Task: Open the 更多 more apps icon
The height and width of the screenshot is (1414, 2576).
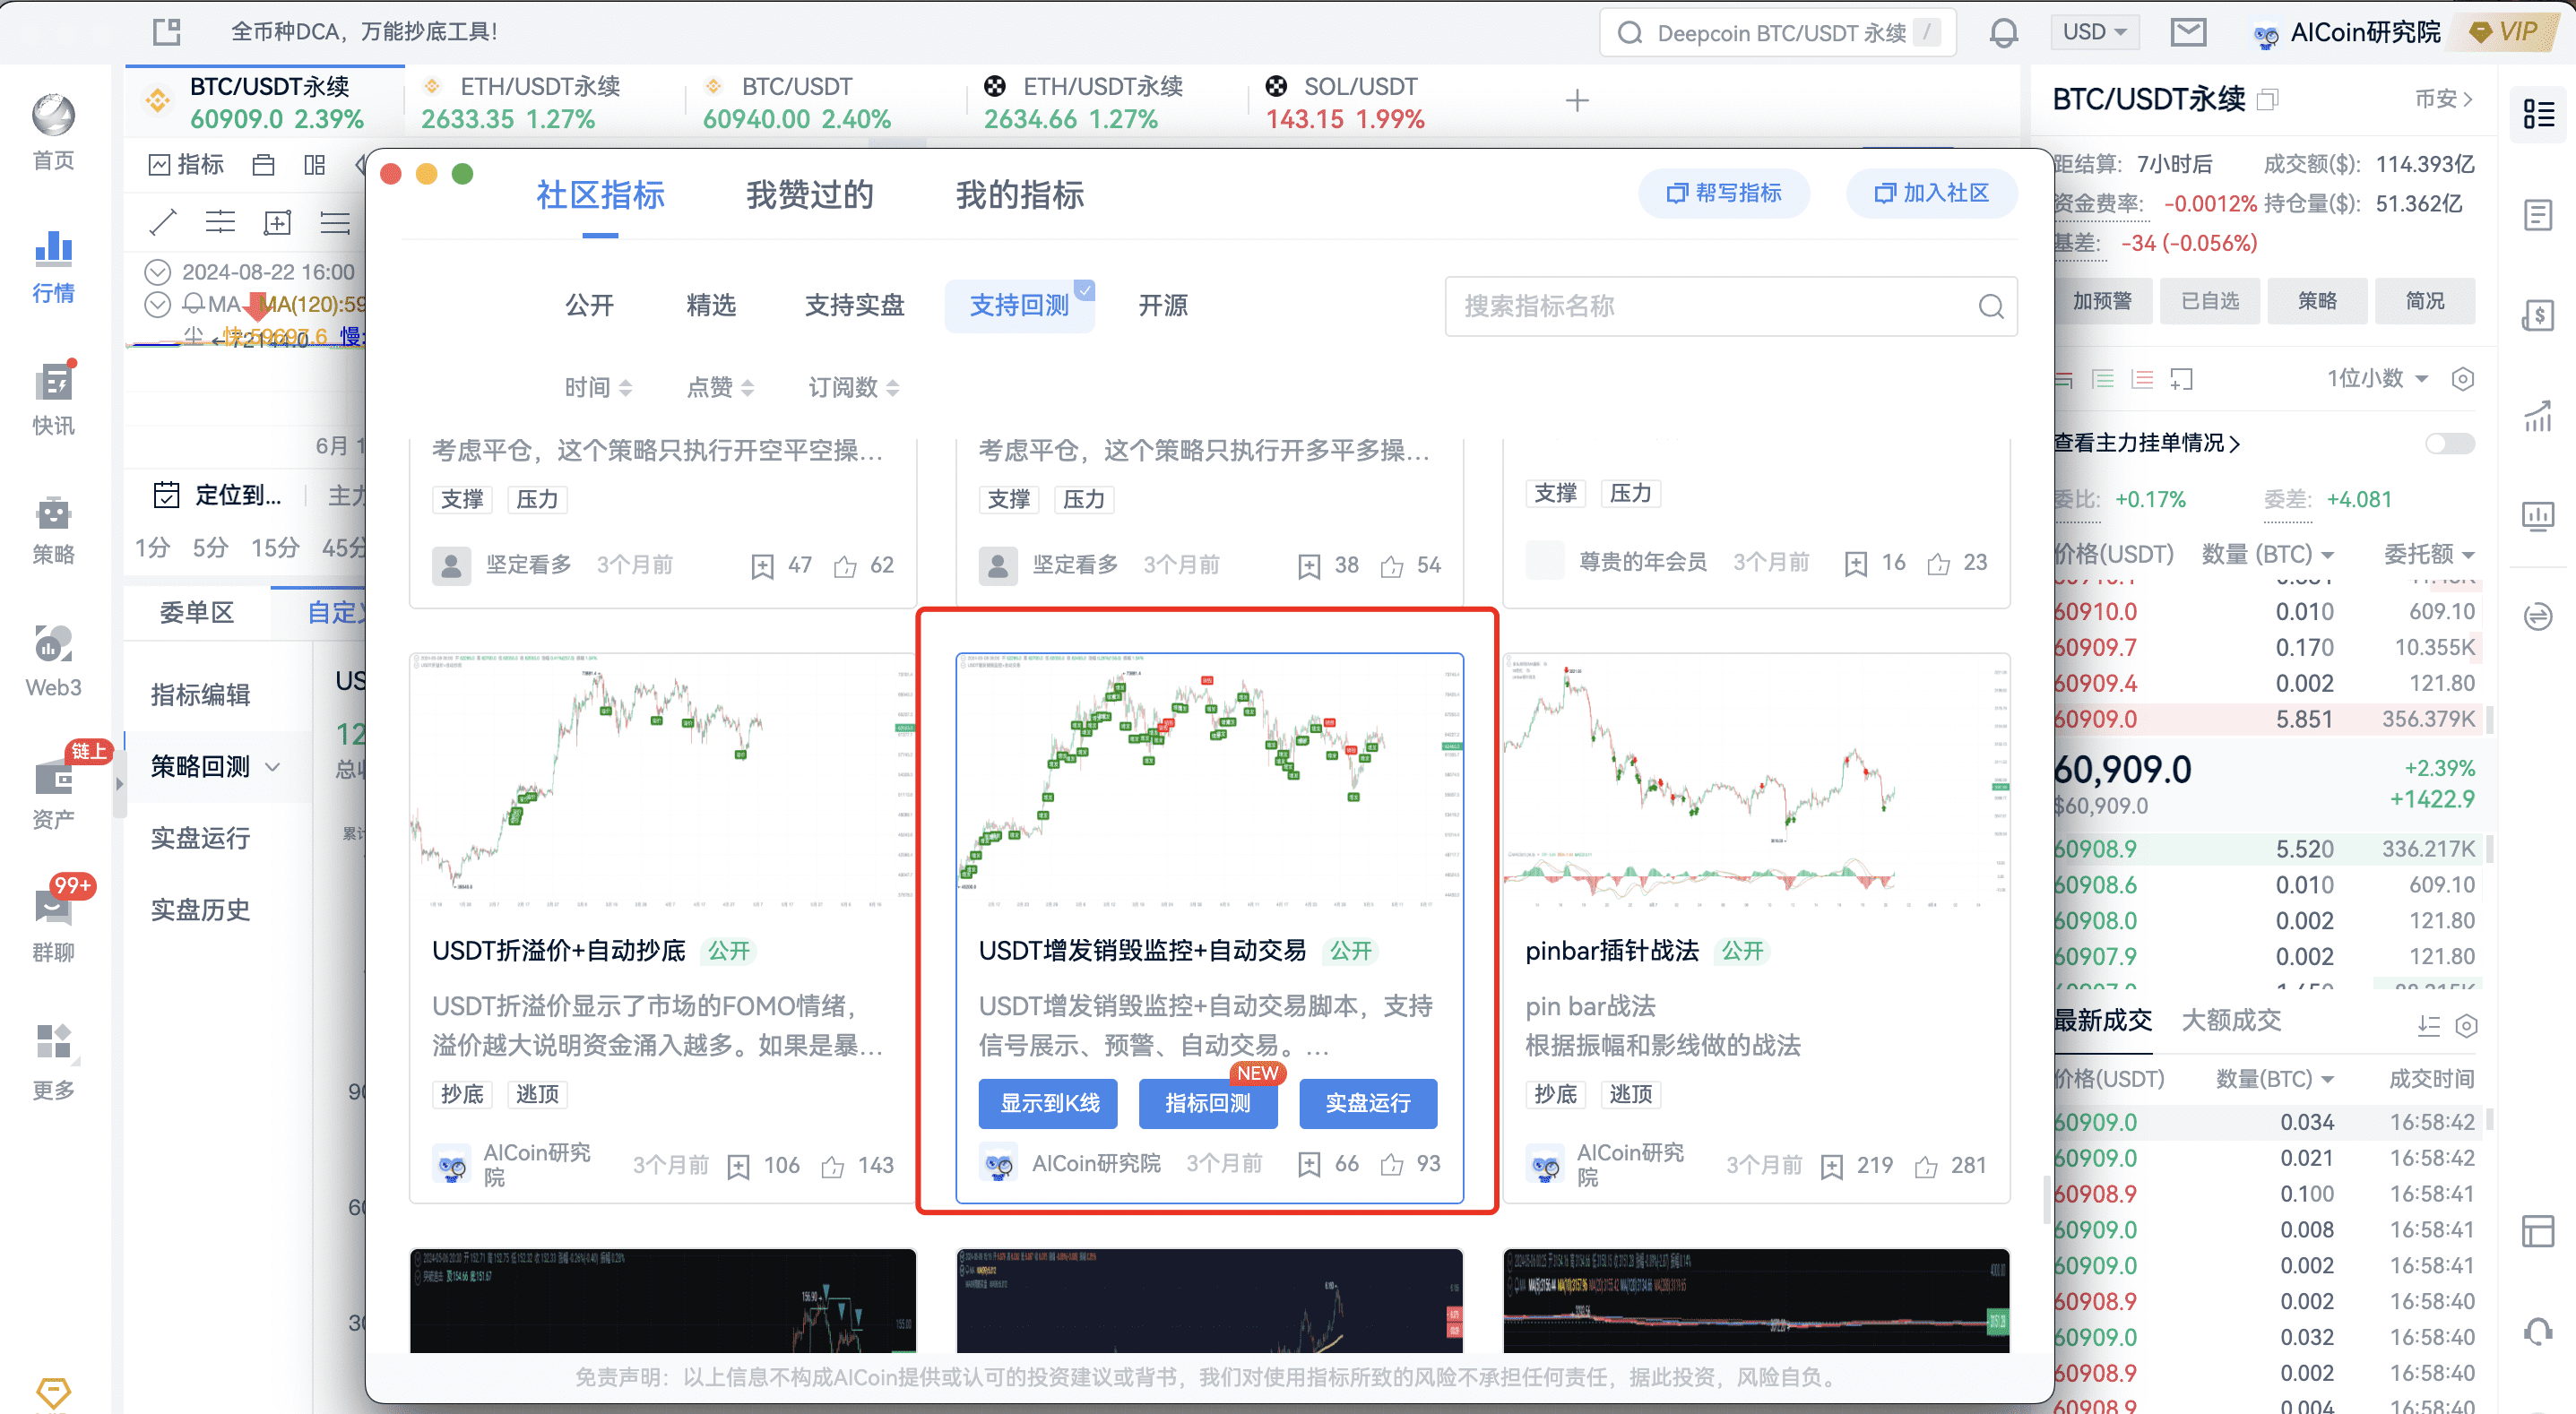Action: tap(53, 1041)
